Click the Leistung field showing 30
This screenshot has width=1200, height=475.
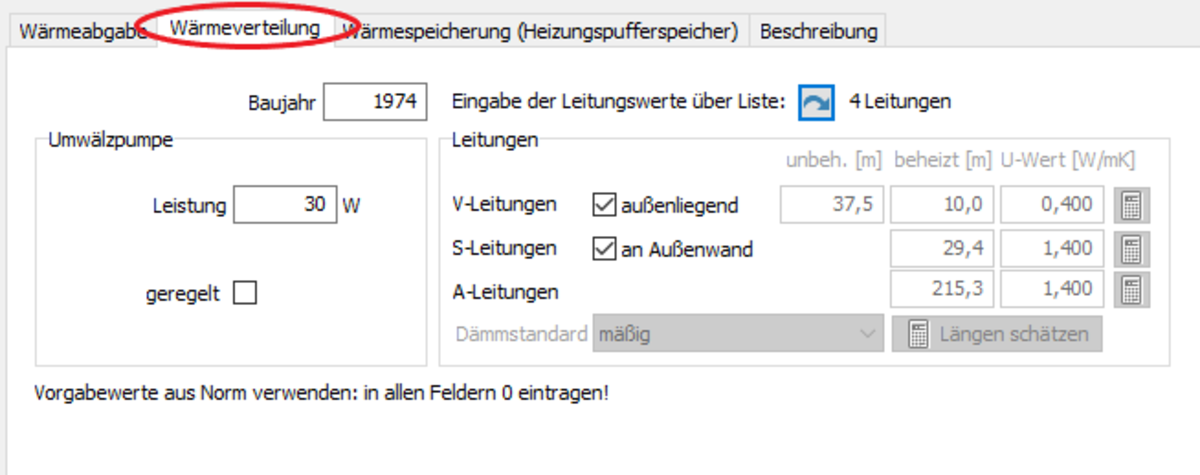(x=284, y=206)
